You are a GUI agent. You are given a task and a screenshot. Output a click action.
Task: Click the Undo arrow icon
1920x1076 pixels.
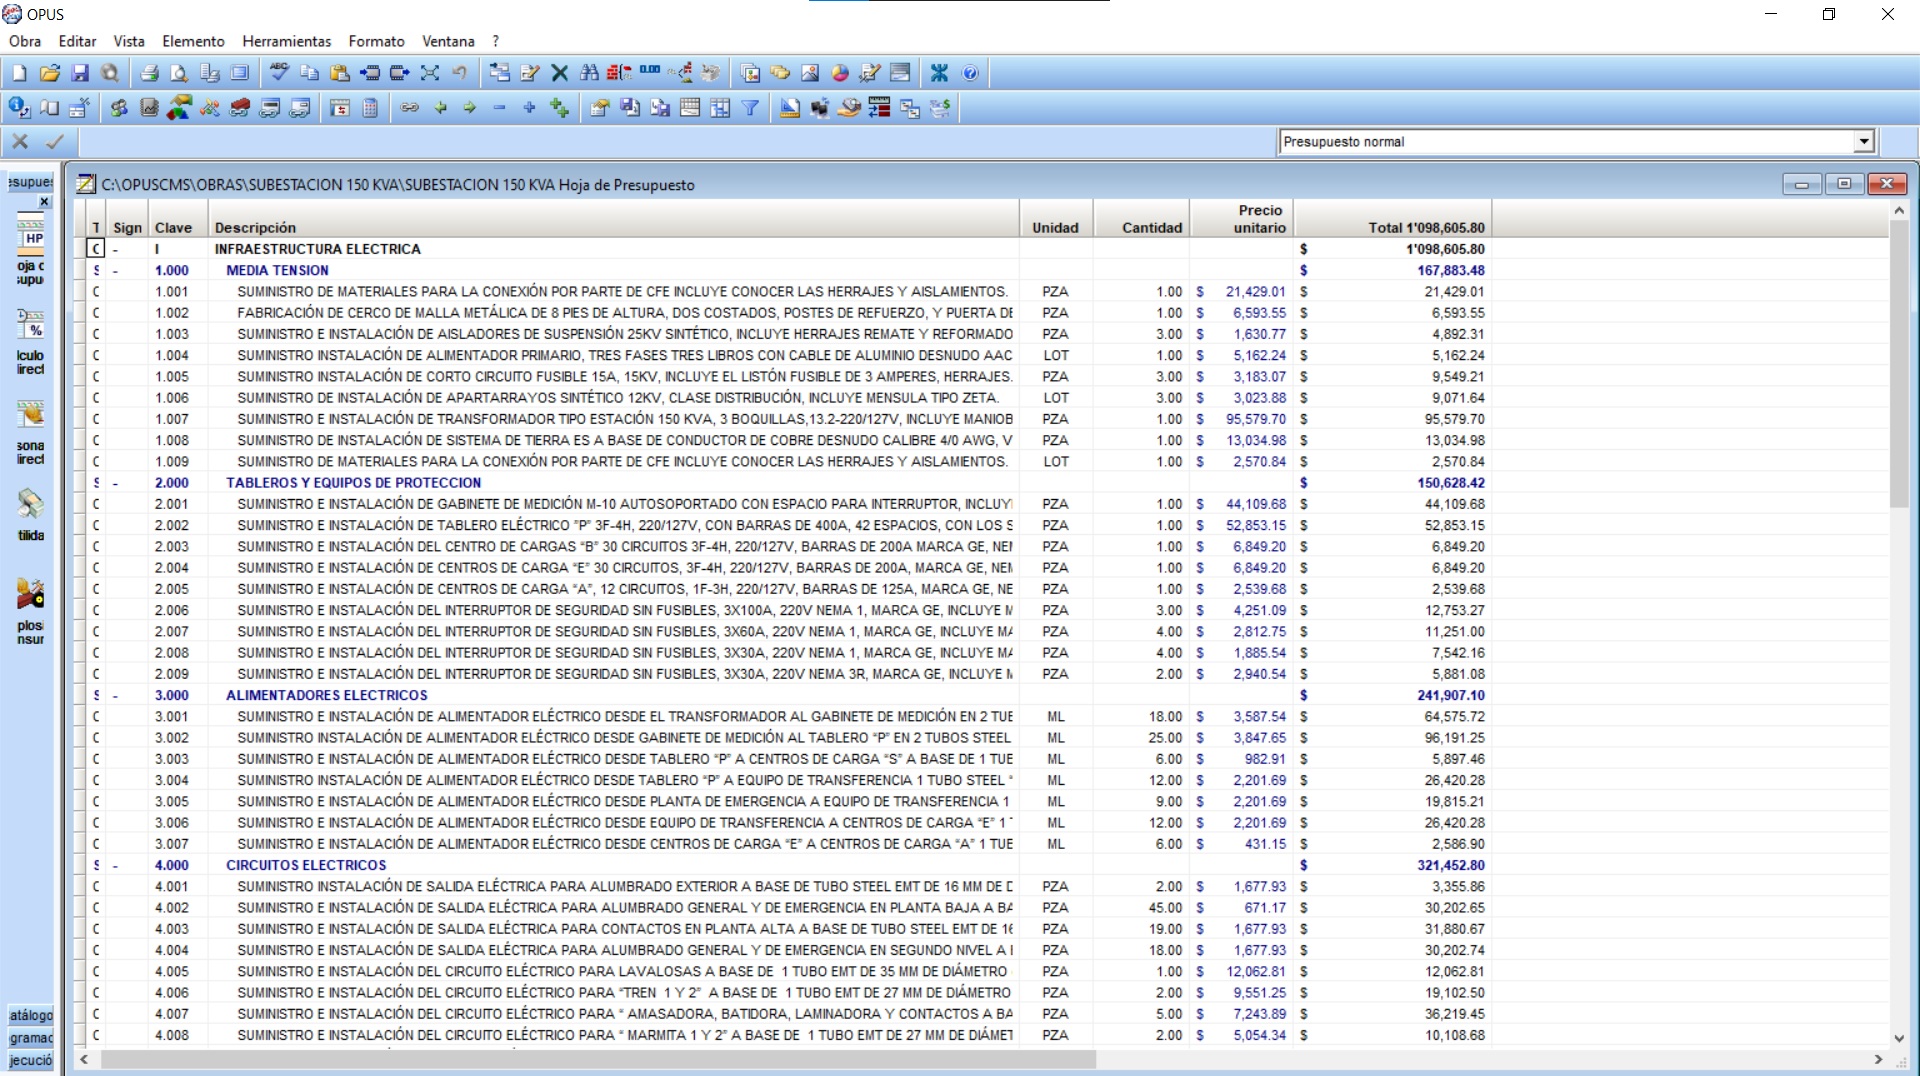coord(459,72)
